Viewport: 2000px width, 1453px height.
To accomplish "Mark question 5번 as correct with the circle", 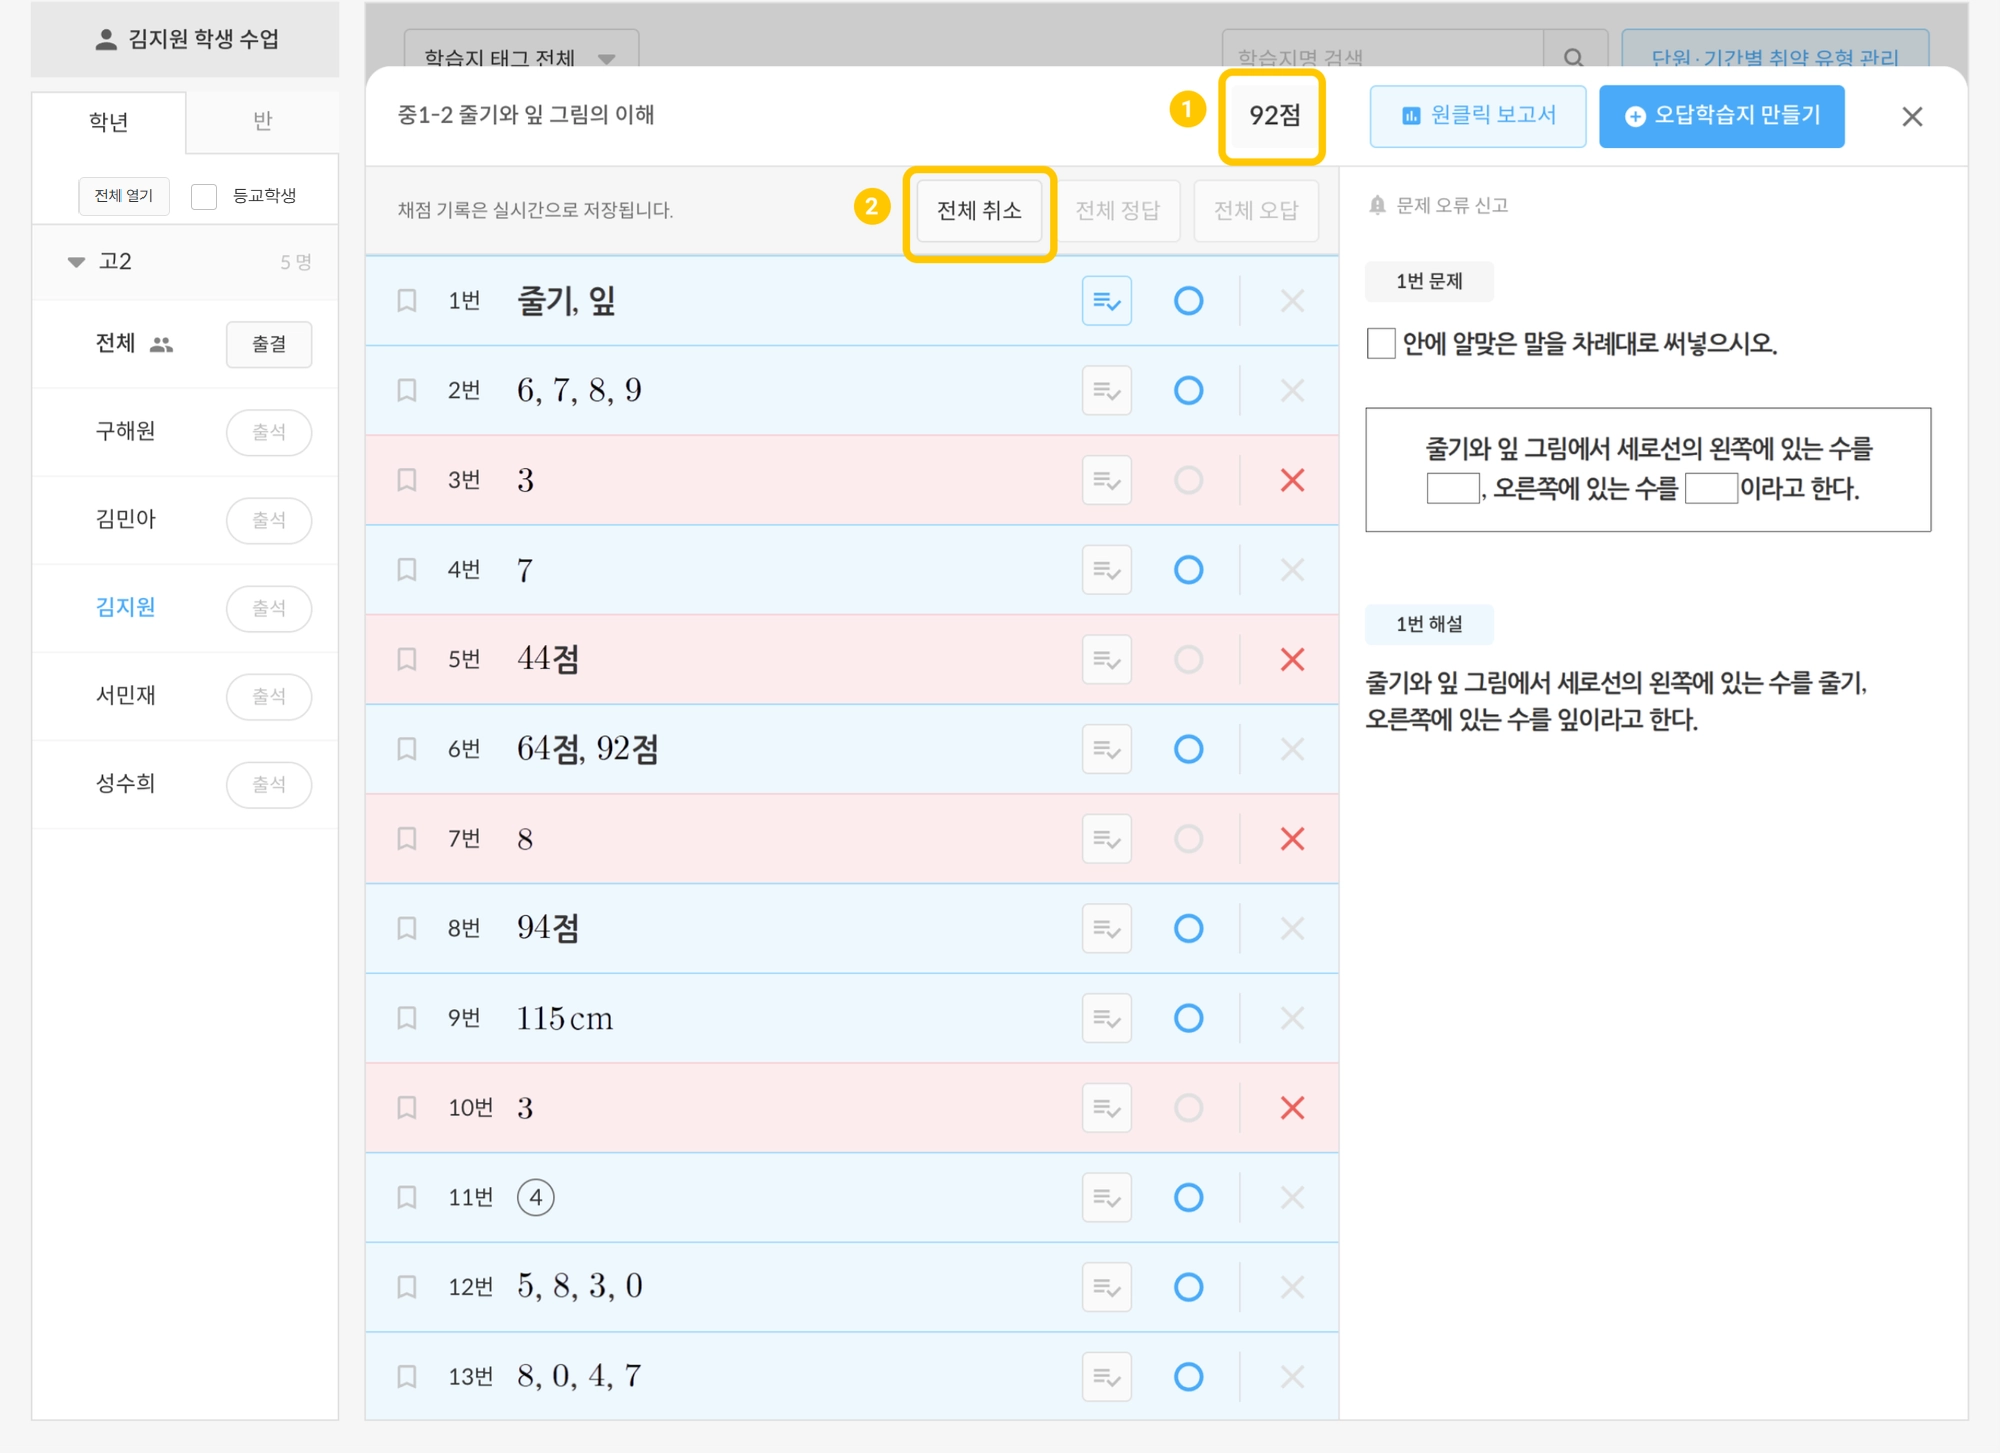I will tap(1188, 660).
